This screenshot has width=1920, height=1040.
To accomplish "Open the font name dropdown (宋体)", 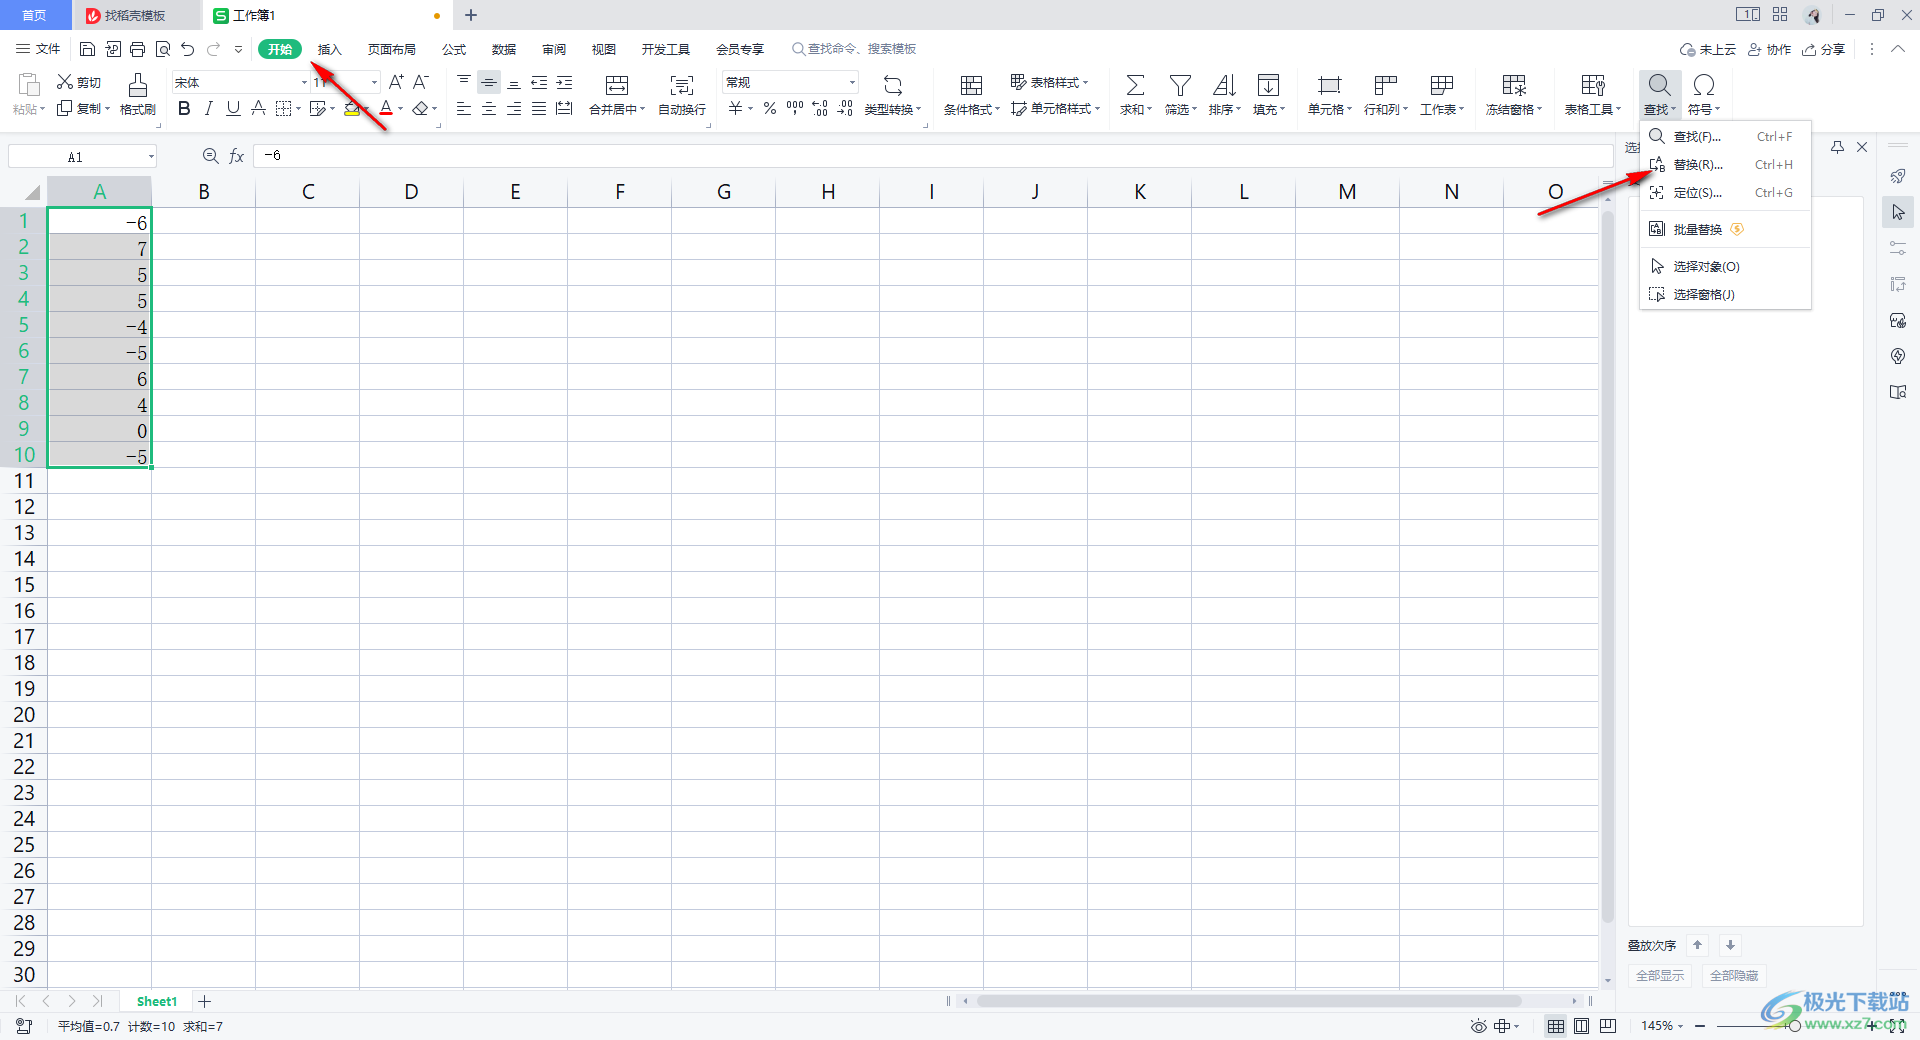I will click(x=304, y=82).
